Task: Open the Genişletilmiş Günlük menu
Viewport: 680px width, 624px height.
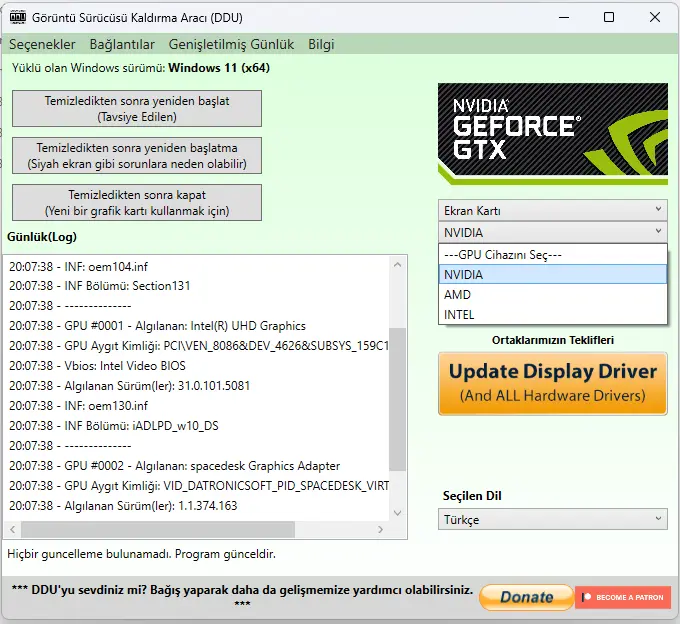Action: 231,44
